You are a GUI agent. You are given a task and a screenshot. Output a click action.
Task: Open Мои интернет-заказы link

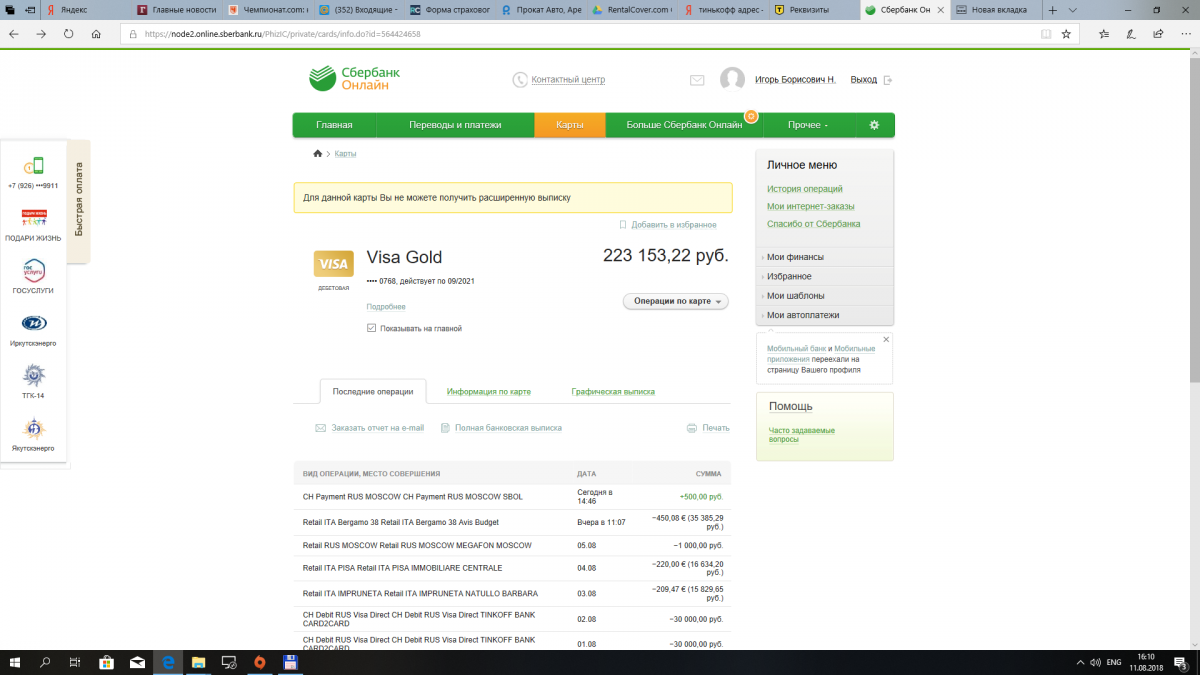point(811,206)
